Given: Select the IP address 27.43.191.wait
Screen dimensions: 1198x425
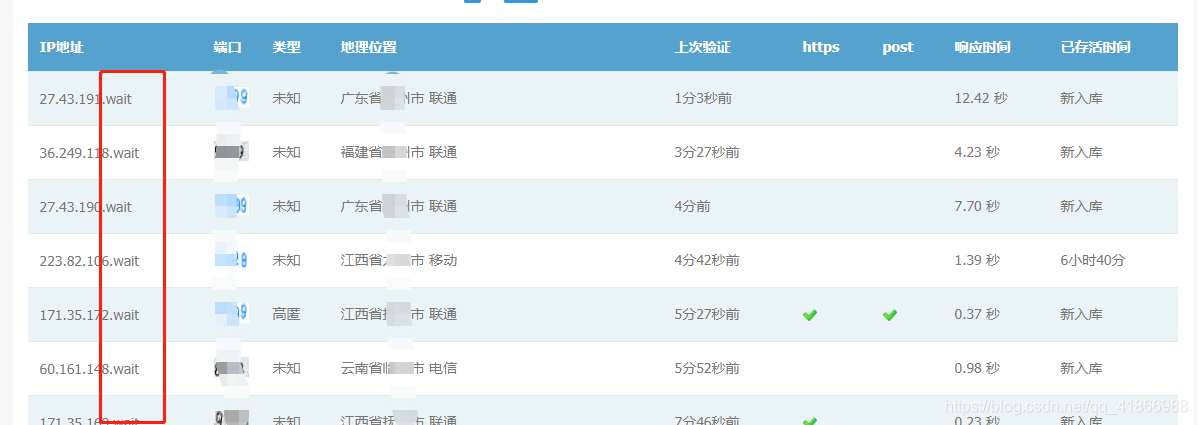Looking at the screenshot, I should click(x=86, y=99).
